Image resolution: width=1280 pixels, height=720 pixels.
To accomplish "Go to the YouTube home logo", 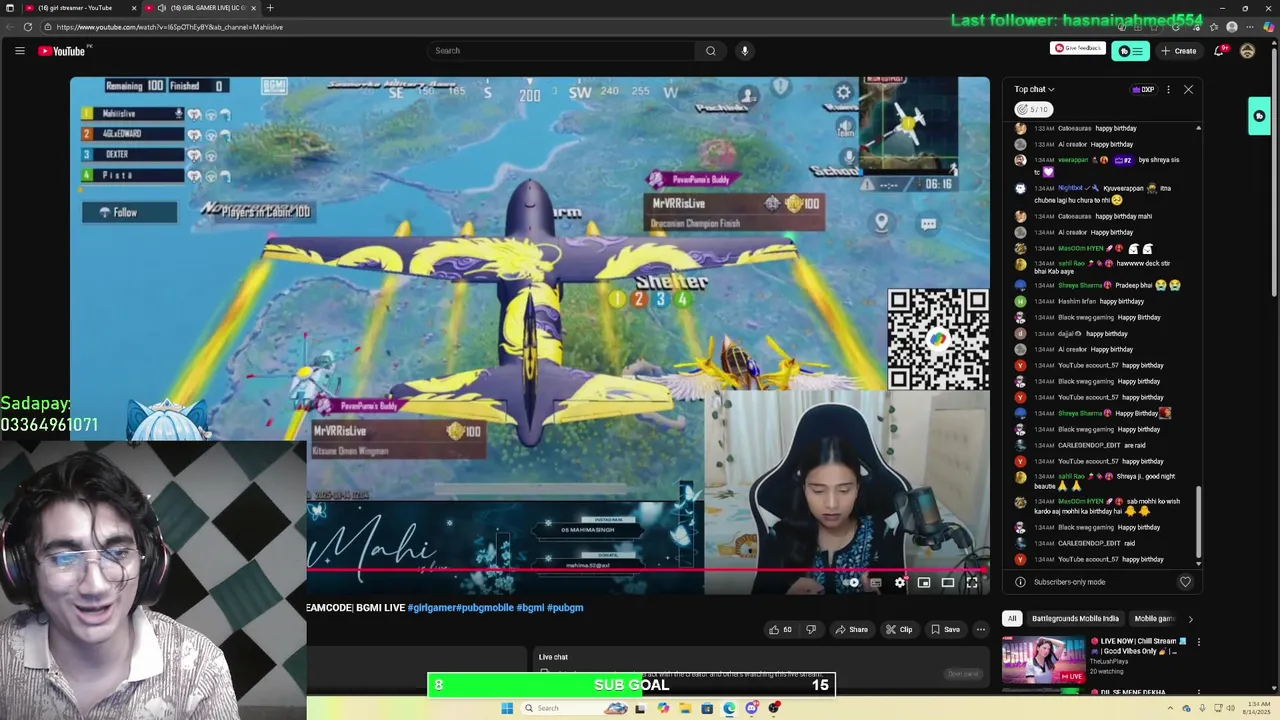I will pos(64,51).
